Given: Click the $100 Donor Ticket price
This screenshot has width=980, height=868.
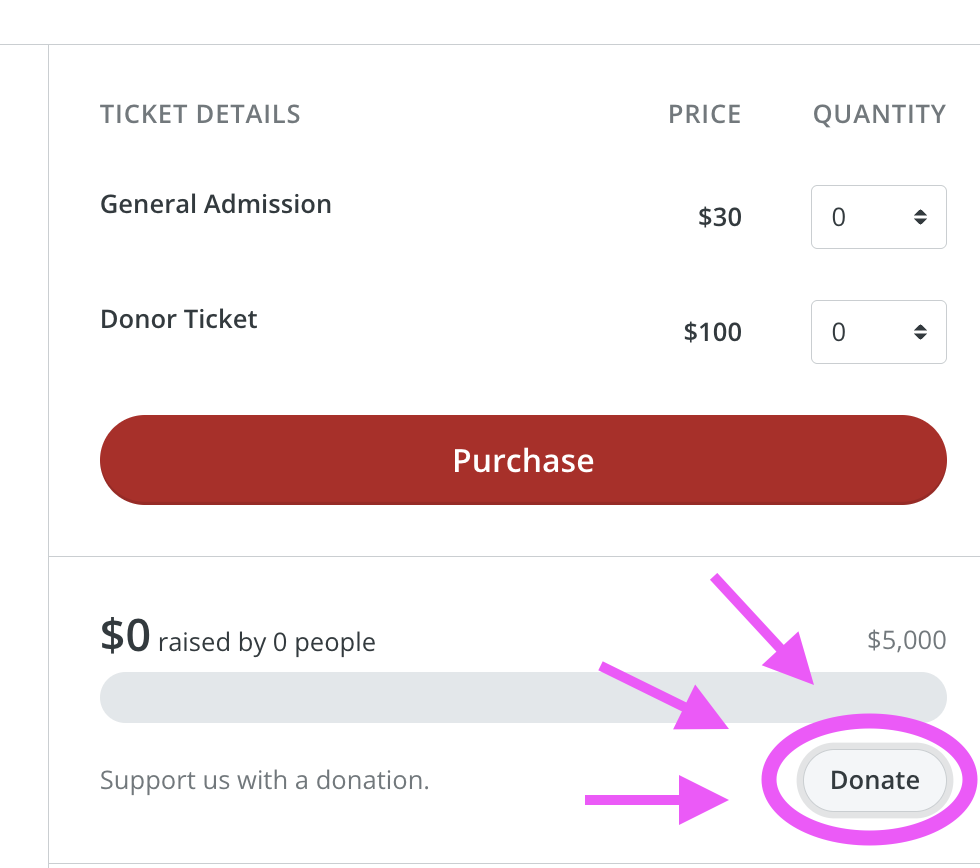Looking at the screenshot, I should click(712, 332).
